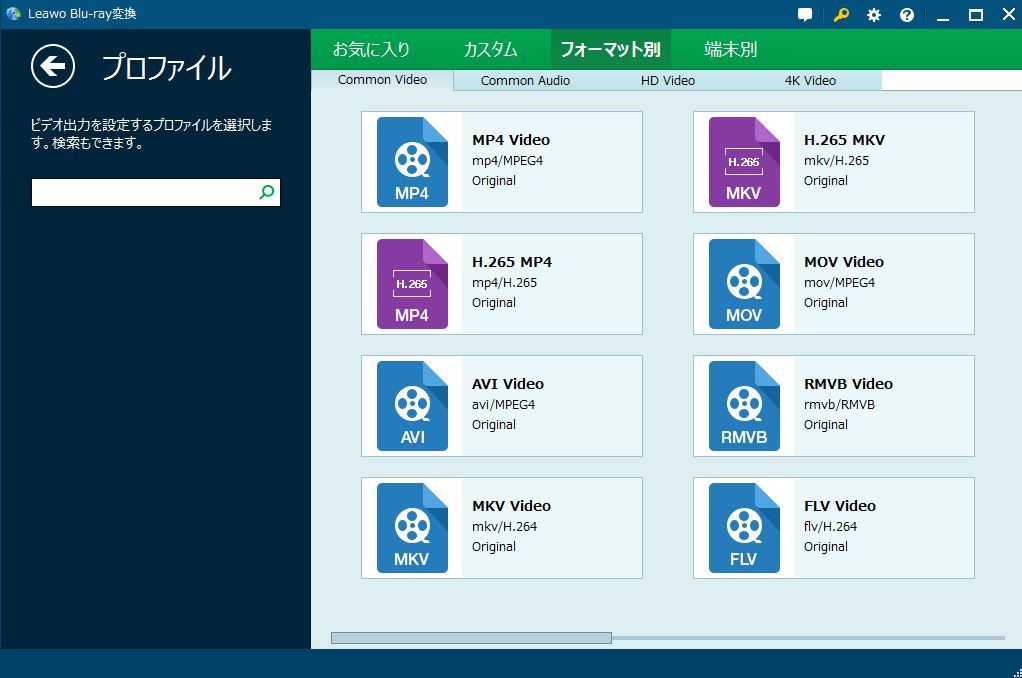Image resolution: width=1022 pixels, height=678 pixels.
Task: Open the 端末別 tab
Action: click(730, 49)
